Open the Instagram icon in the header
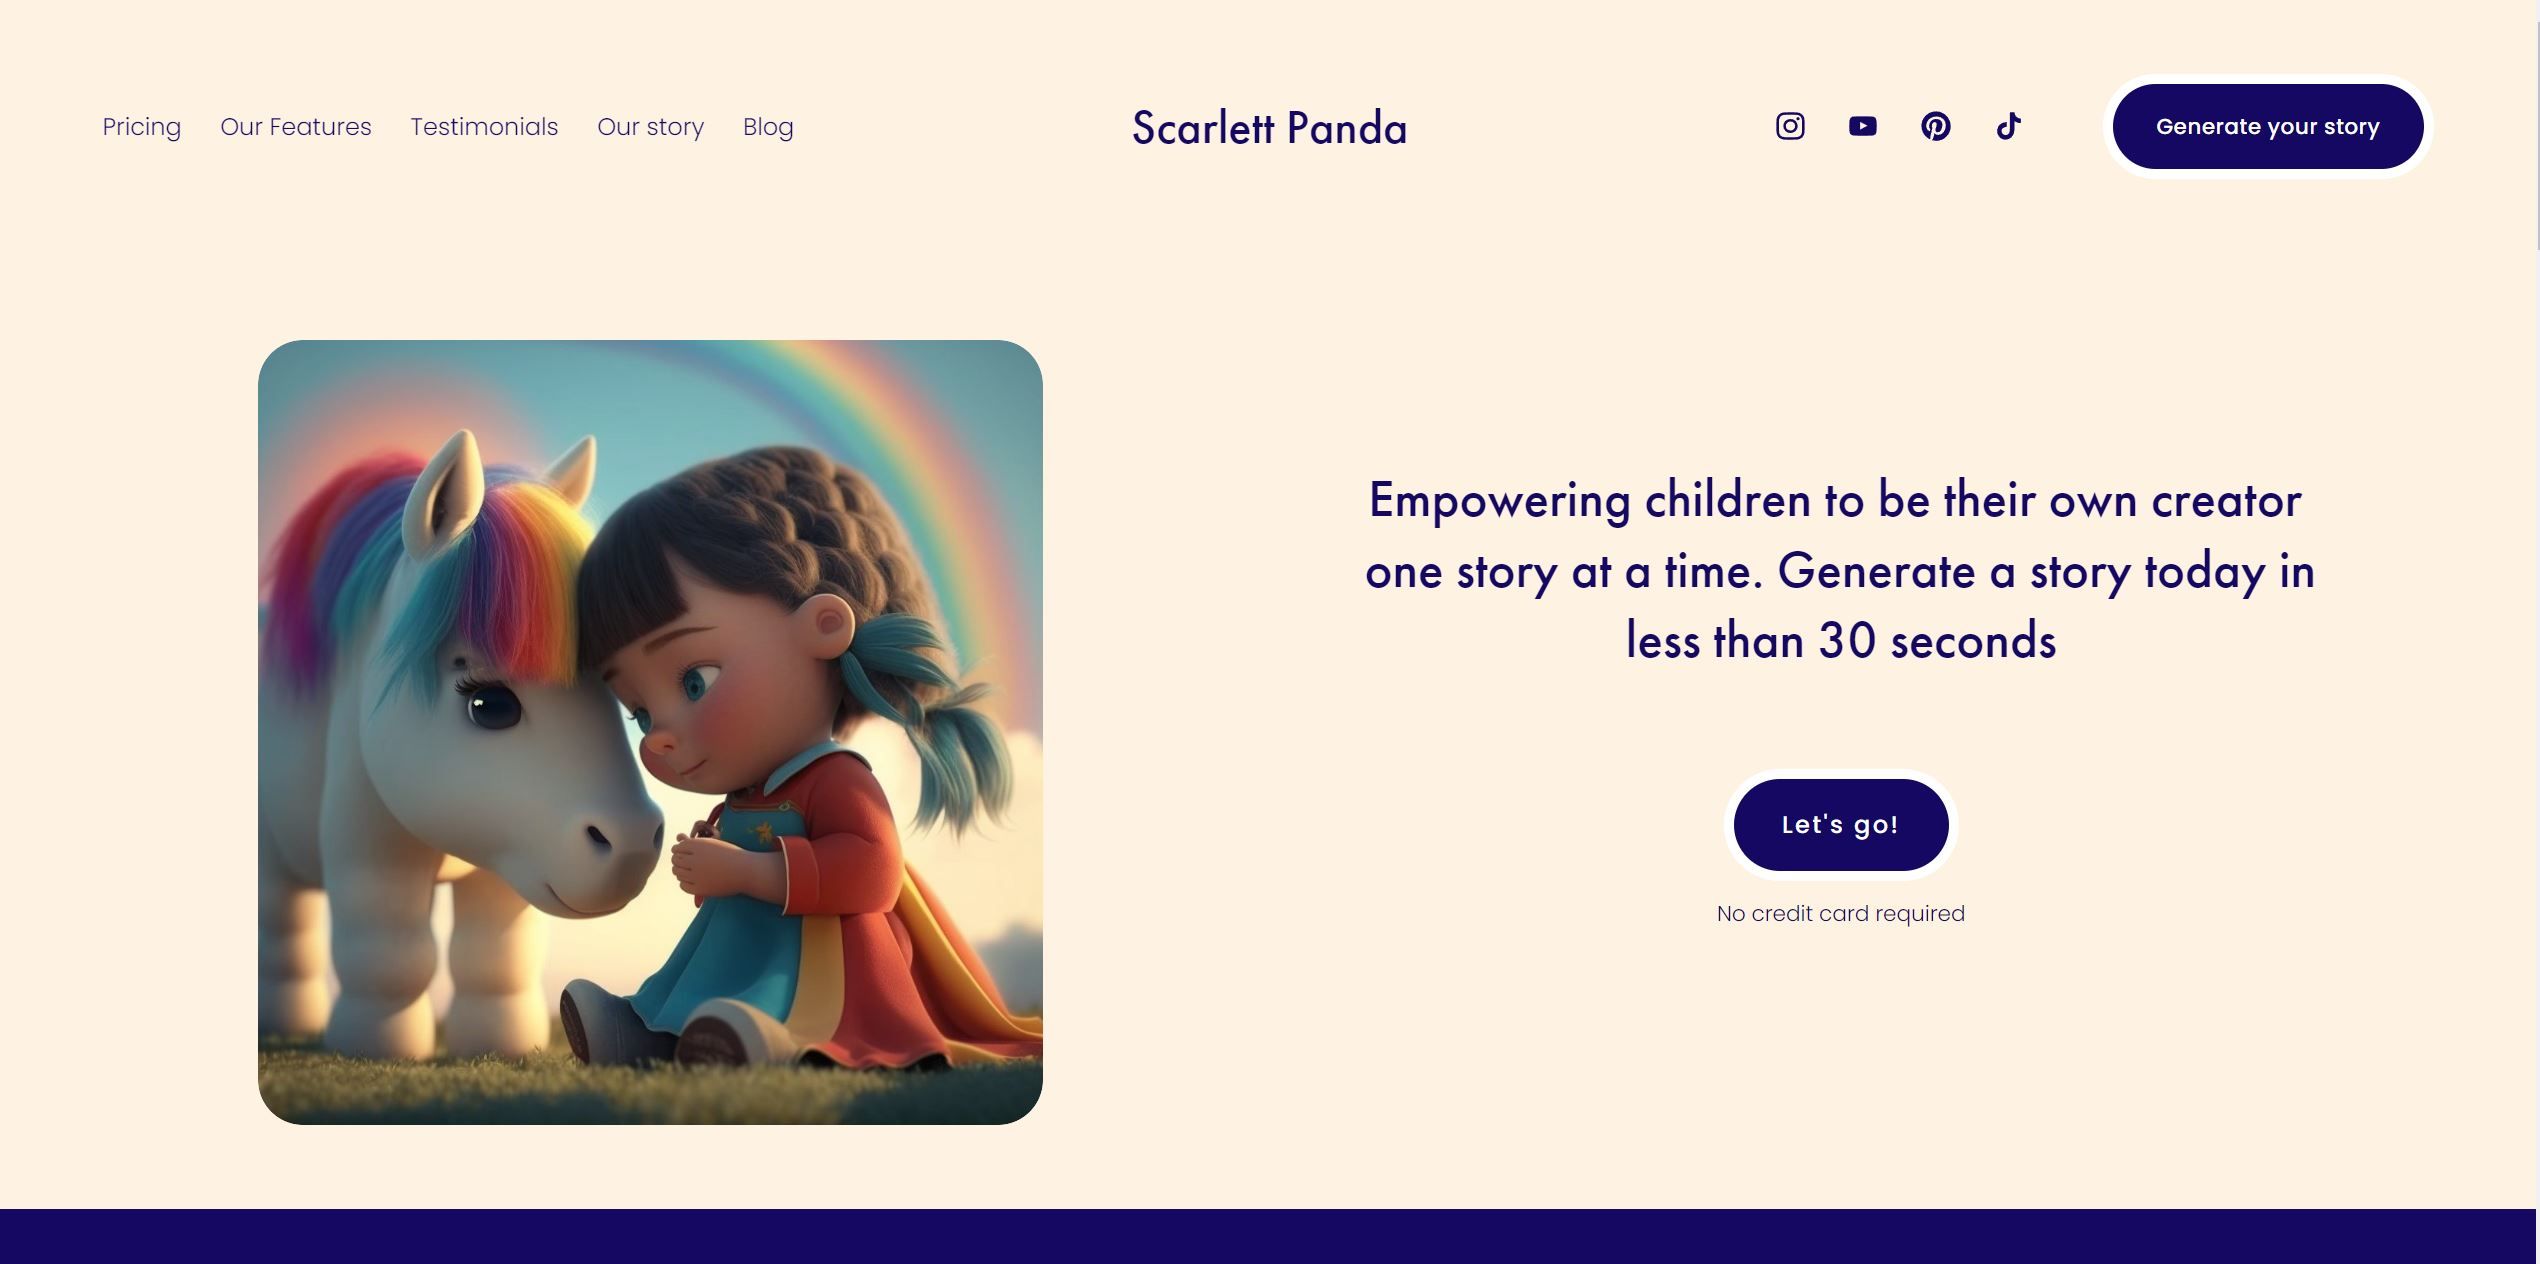Viewport: 2540px width, 1264px height. coord(1789,126)
